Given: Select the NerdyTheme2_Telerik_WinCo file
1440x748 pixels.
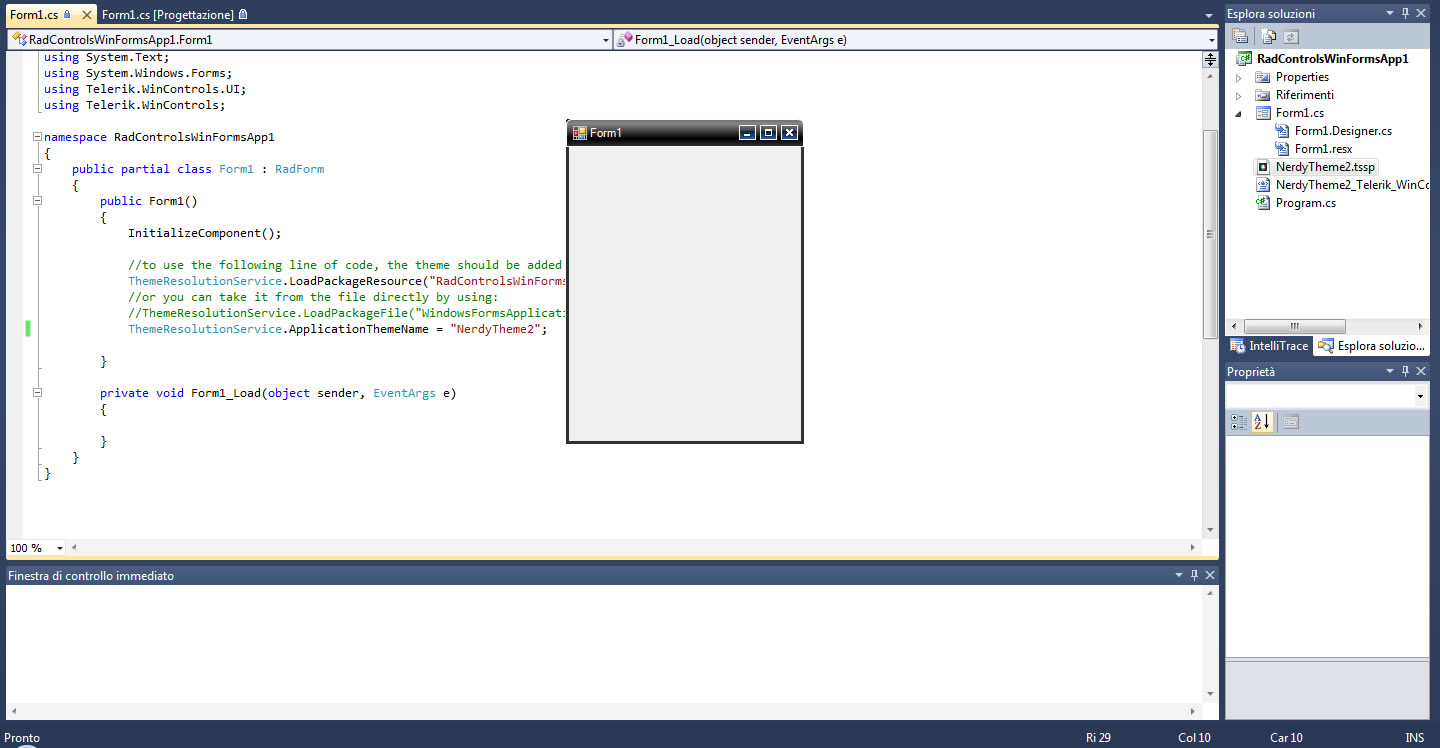Looking at the screenshot, I should [x=1352, y=185].
